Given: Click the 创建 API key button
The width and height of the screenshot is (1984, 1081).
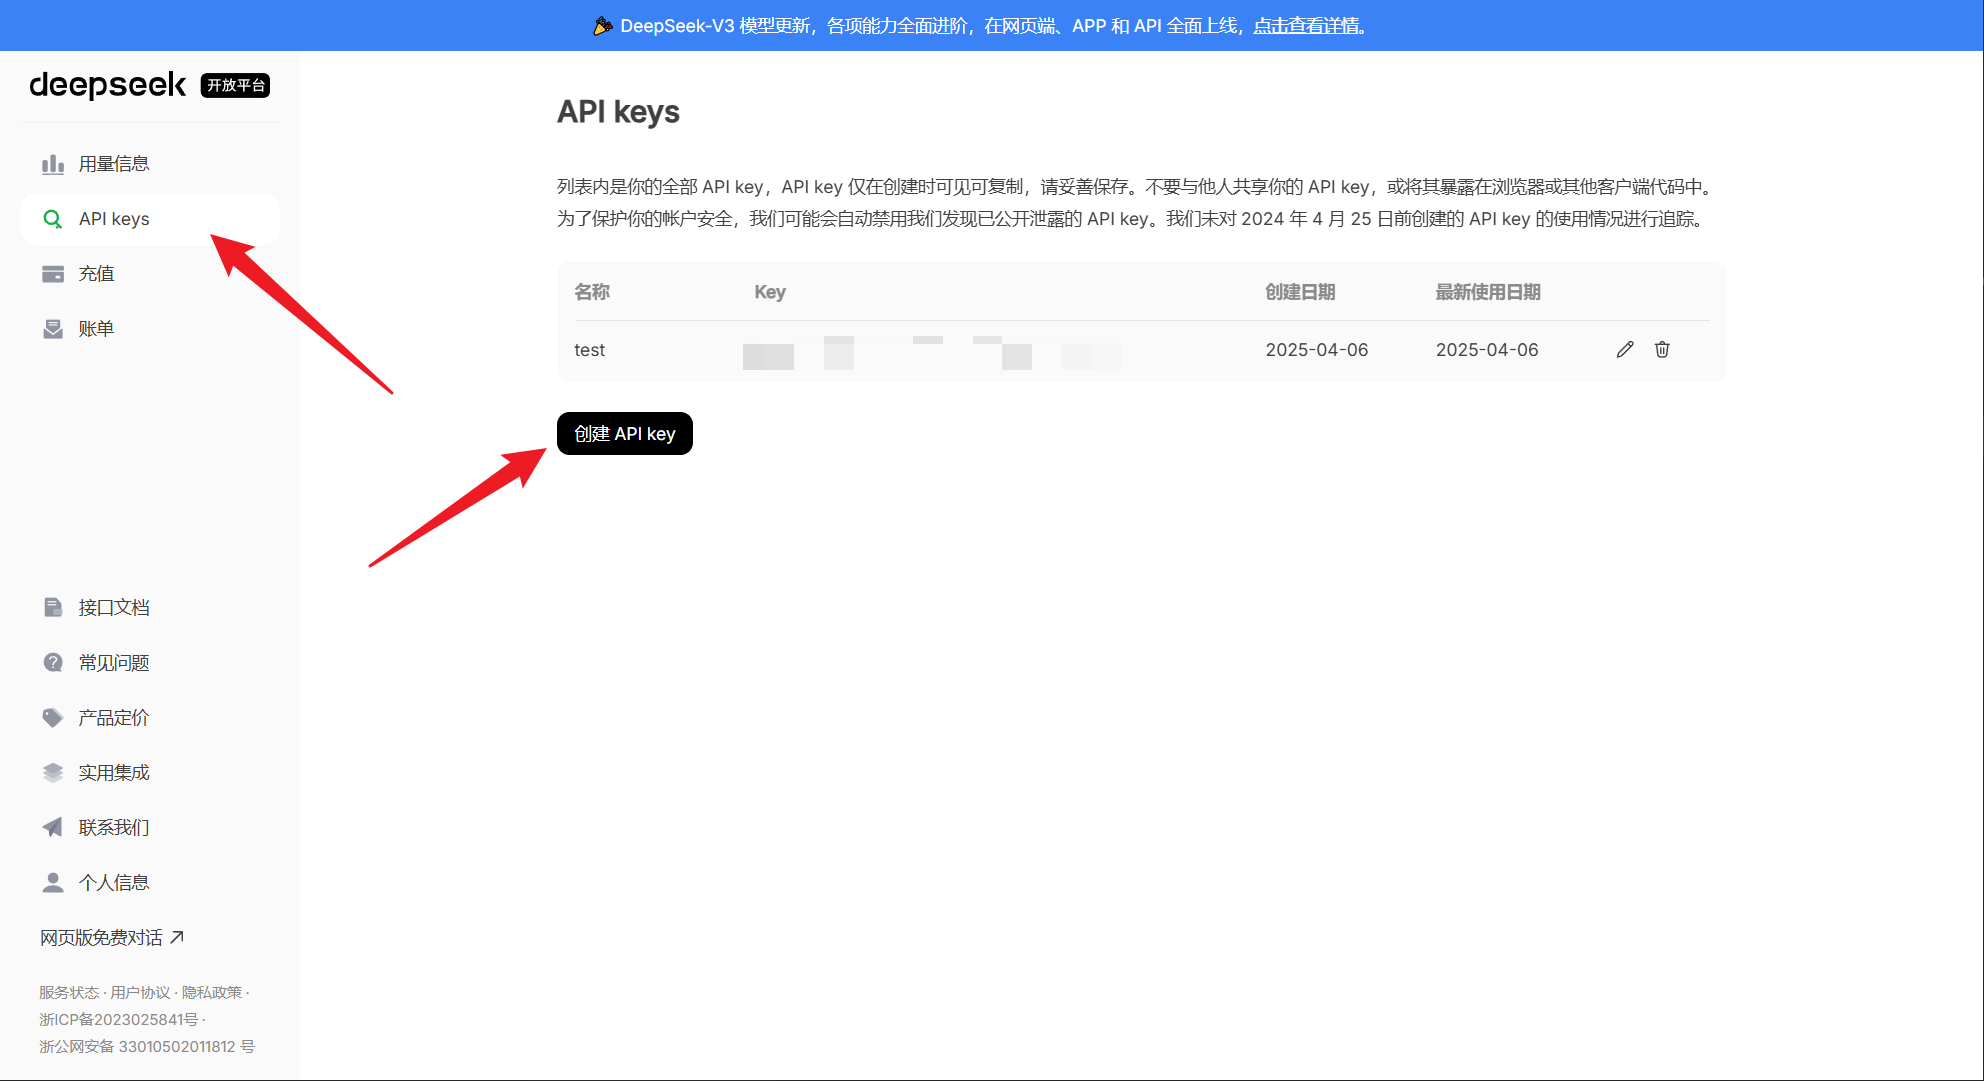Looking at the screenshot, I should tap(625, 433).
